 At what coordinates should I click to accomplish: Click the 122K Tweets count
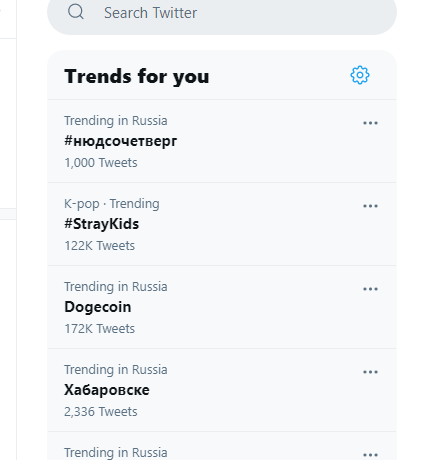pyautogui.click(x=99, y=246)
